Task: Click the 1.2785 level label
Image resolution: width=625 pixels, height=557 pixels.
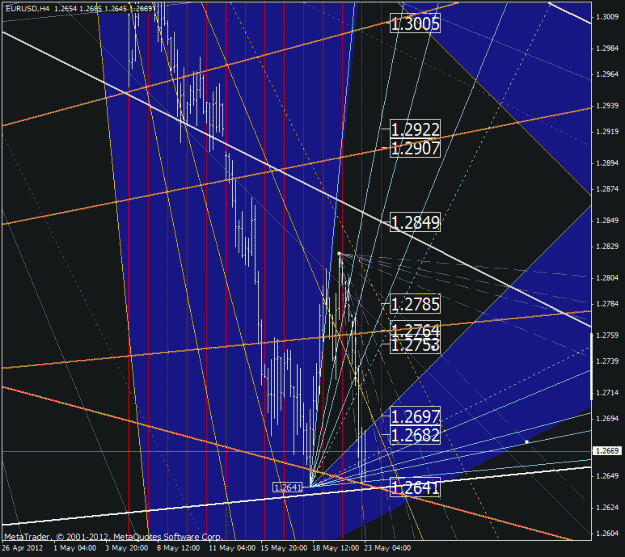Action: pyautogui.click(x=415, y=304)
